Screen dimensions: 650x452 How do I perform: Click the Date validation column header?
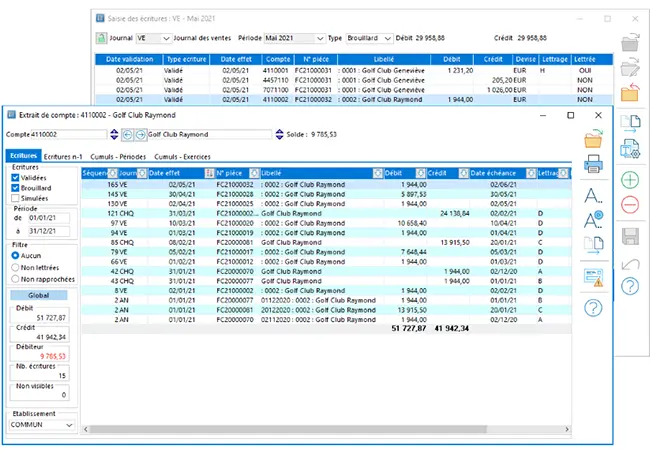(x=129, y=59)
